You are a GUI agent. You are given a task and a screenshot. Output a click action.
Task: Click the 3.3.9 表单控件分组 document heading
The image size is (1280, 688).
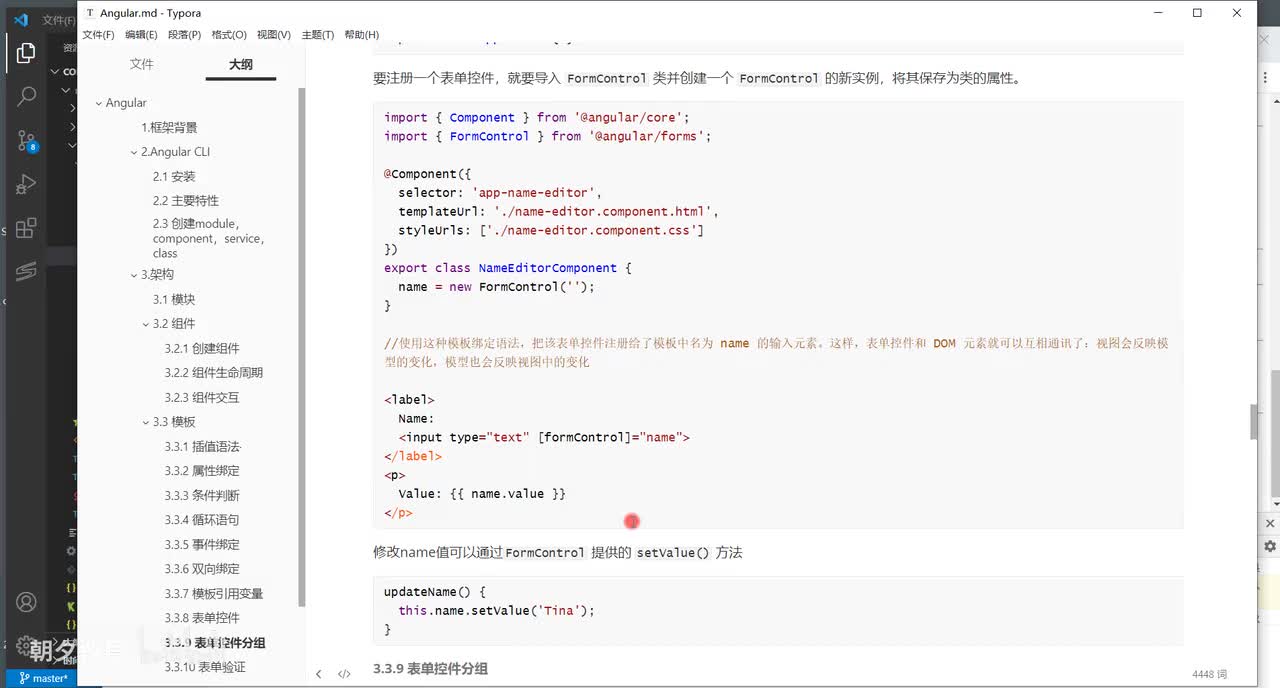pyautogui.click(x=430, y=668)
